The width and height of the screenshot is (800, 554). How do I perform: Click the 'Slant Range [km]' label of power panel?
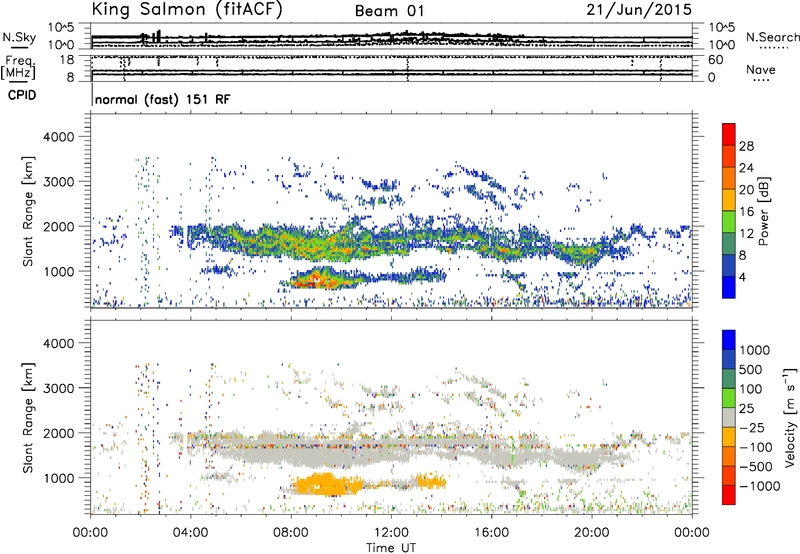tap(28, 211)
